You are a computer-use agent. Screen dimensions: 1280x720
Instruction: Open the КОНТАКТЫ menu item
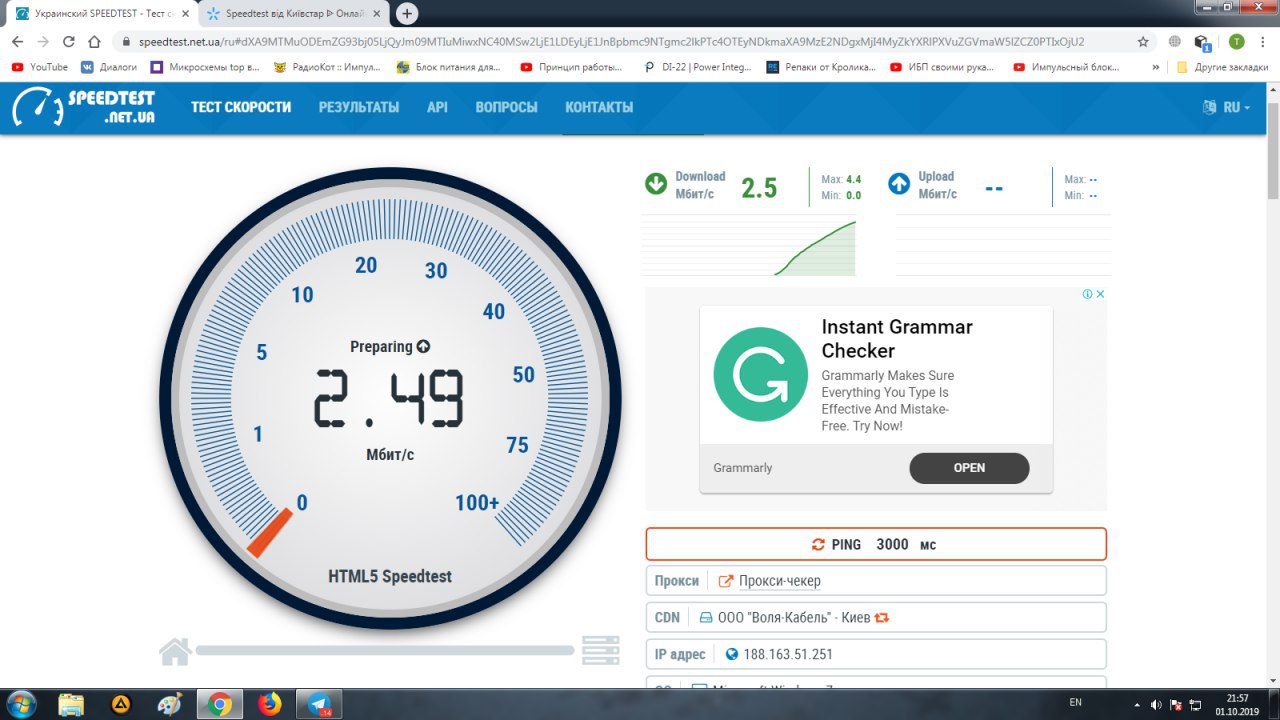[x=599, y=107]
